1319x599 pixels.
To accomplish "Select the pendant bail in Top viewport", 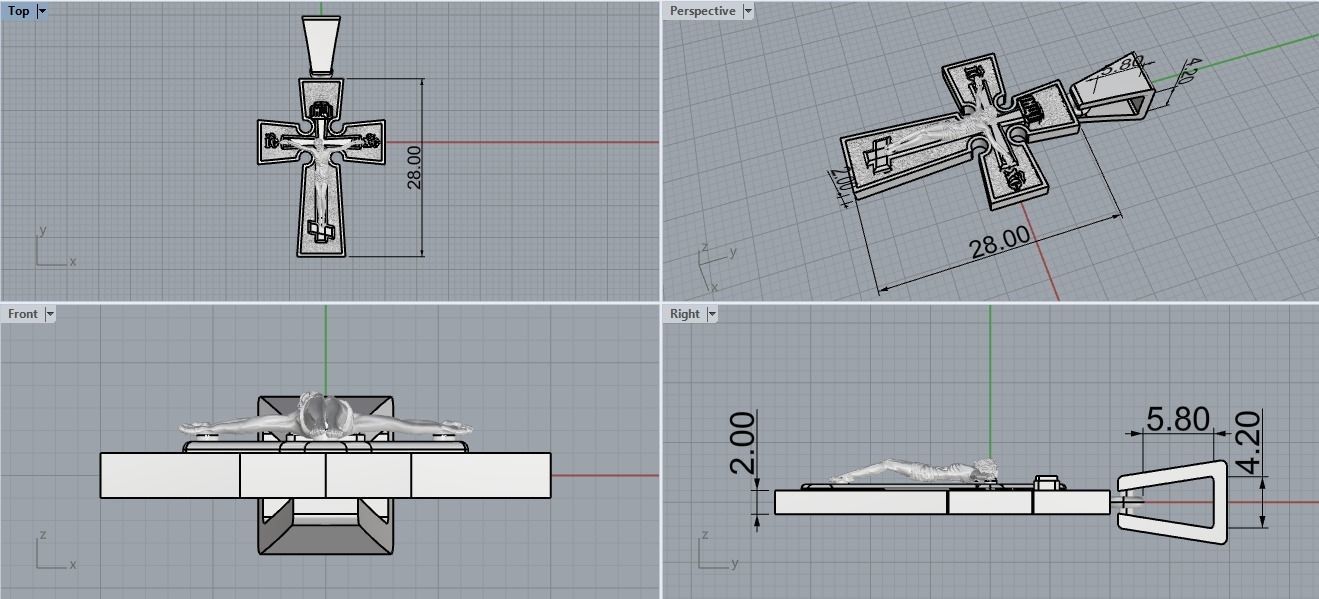I will [x=322, y=45].
